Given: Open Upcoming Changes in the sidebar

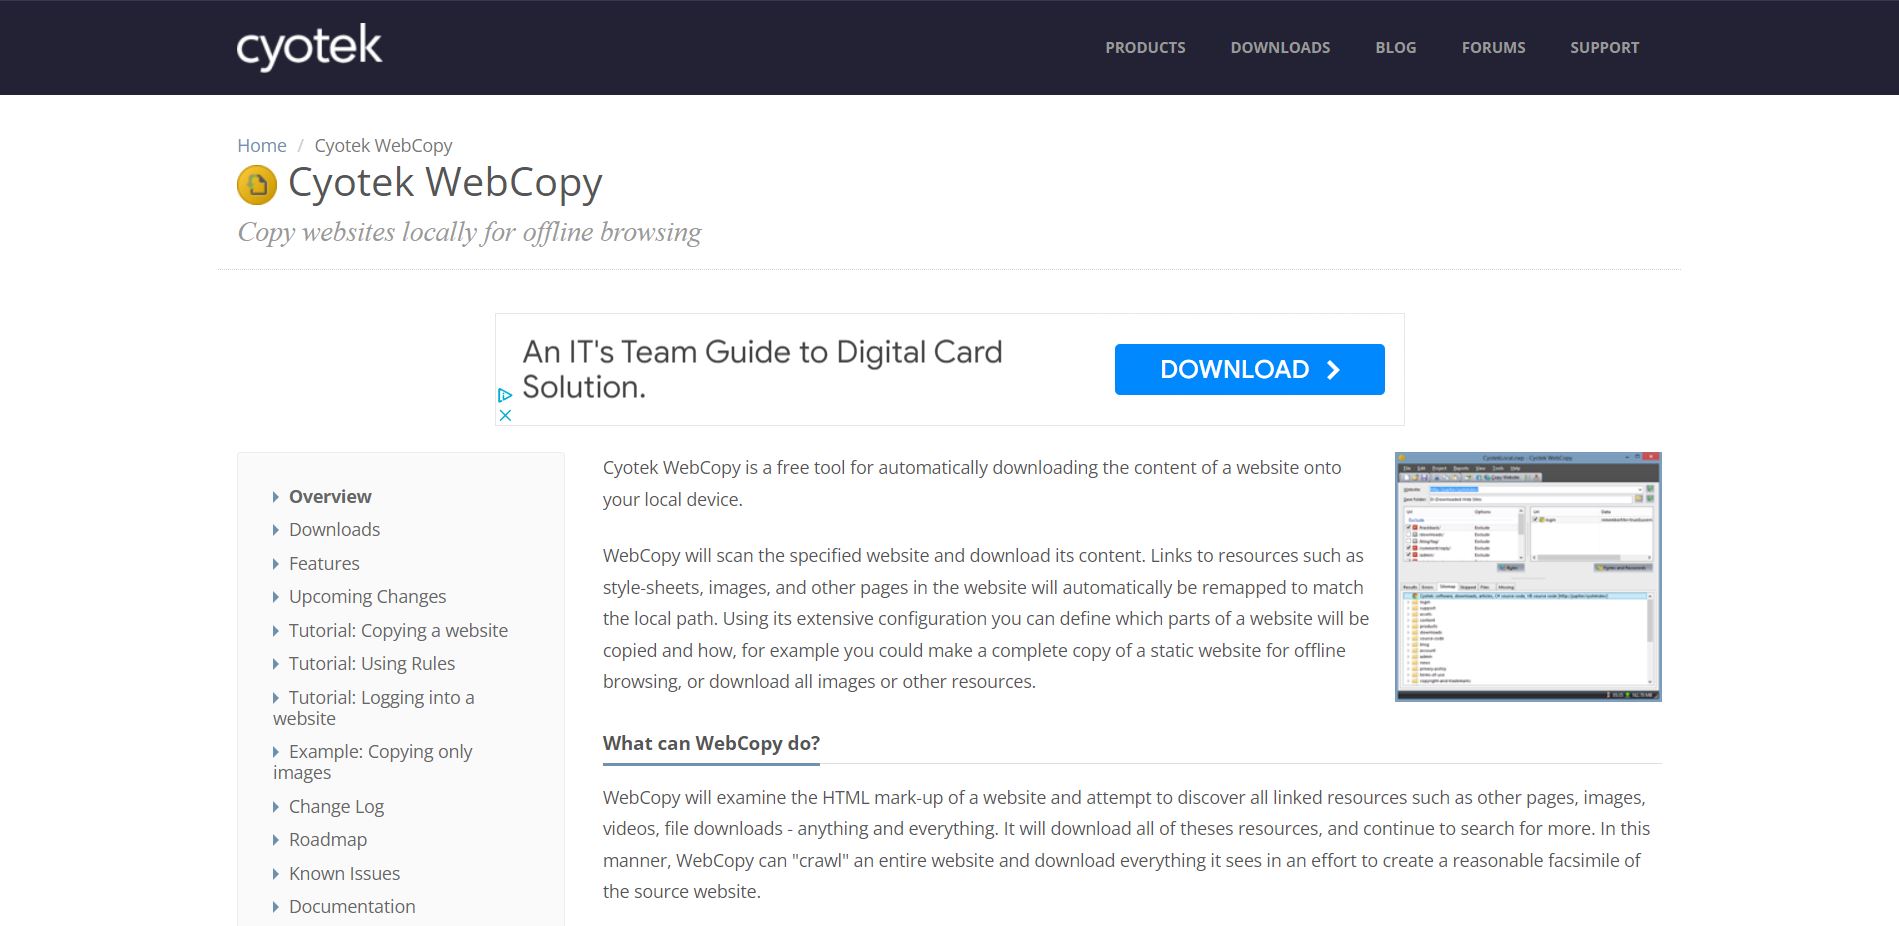Looking at the screenshot, I should 367,596.
